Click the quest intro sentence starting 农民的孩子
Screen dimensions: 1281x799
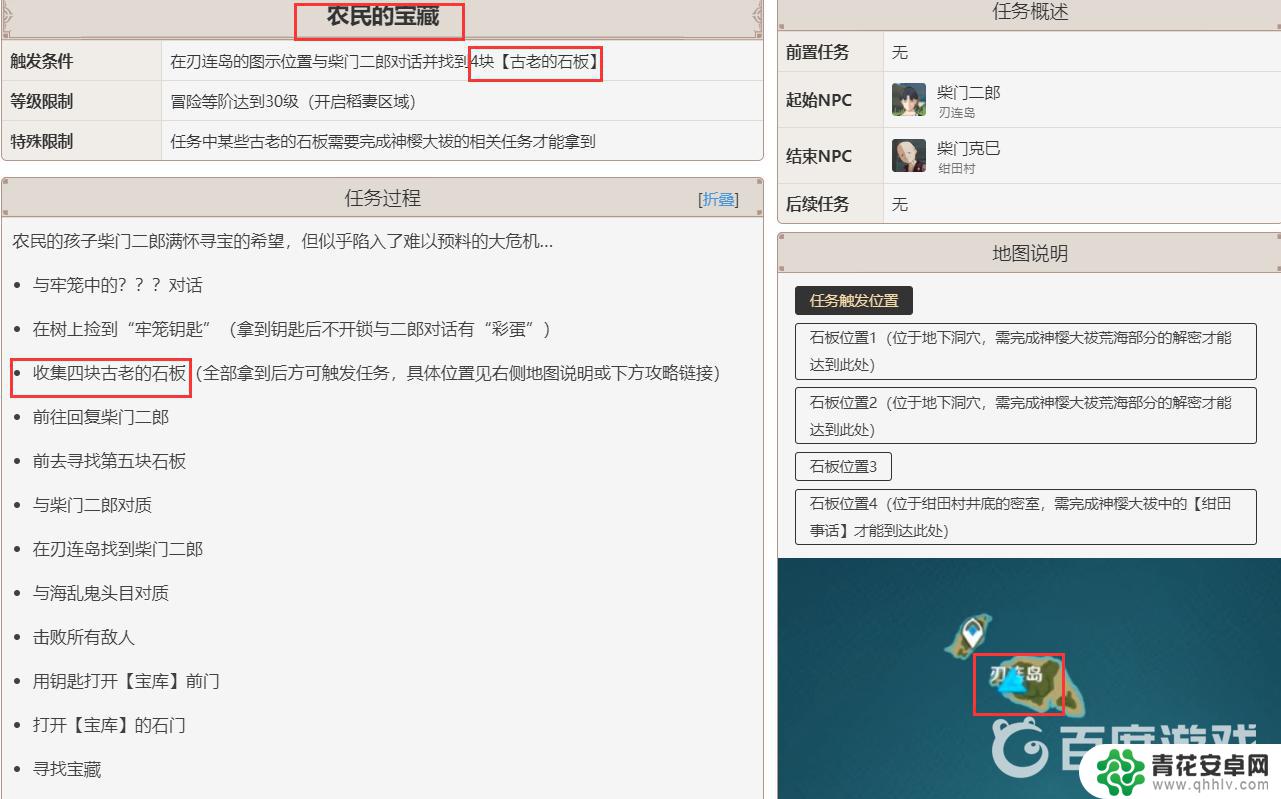(x=283, y=242)
